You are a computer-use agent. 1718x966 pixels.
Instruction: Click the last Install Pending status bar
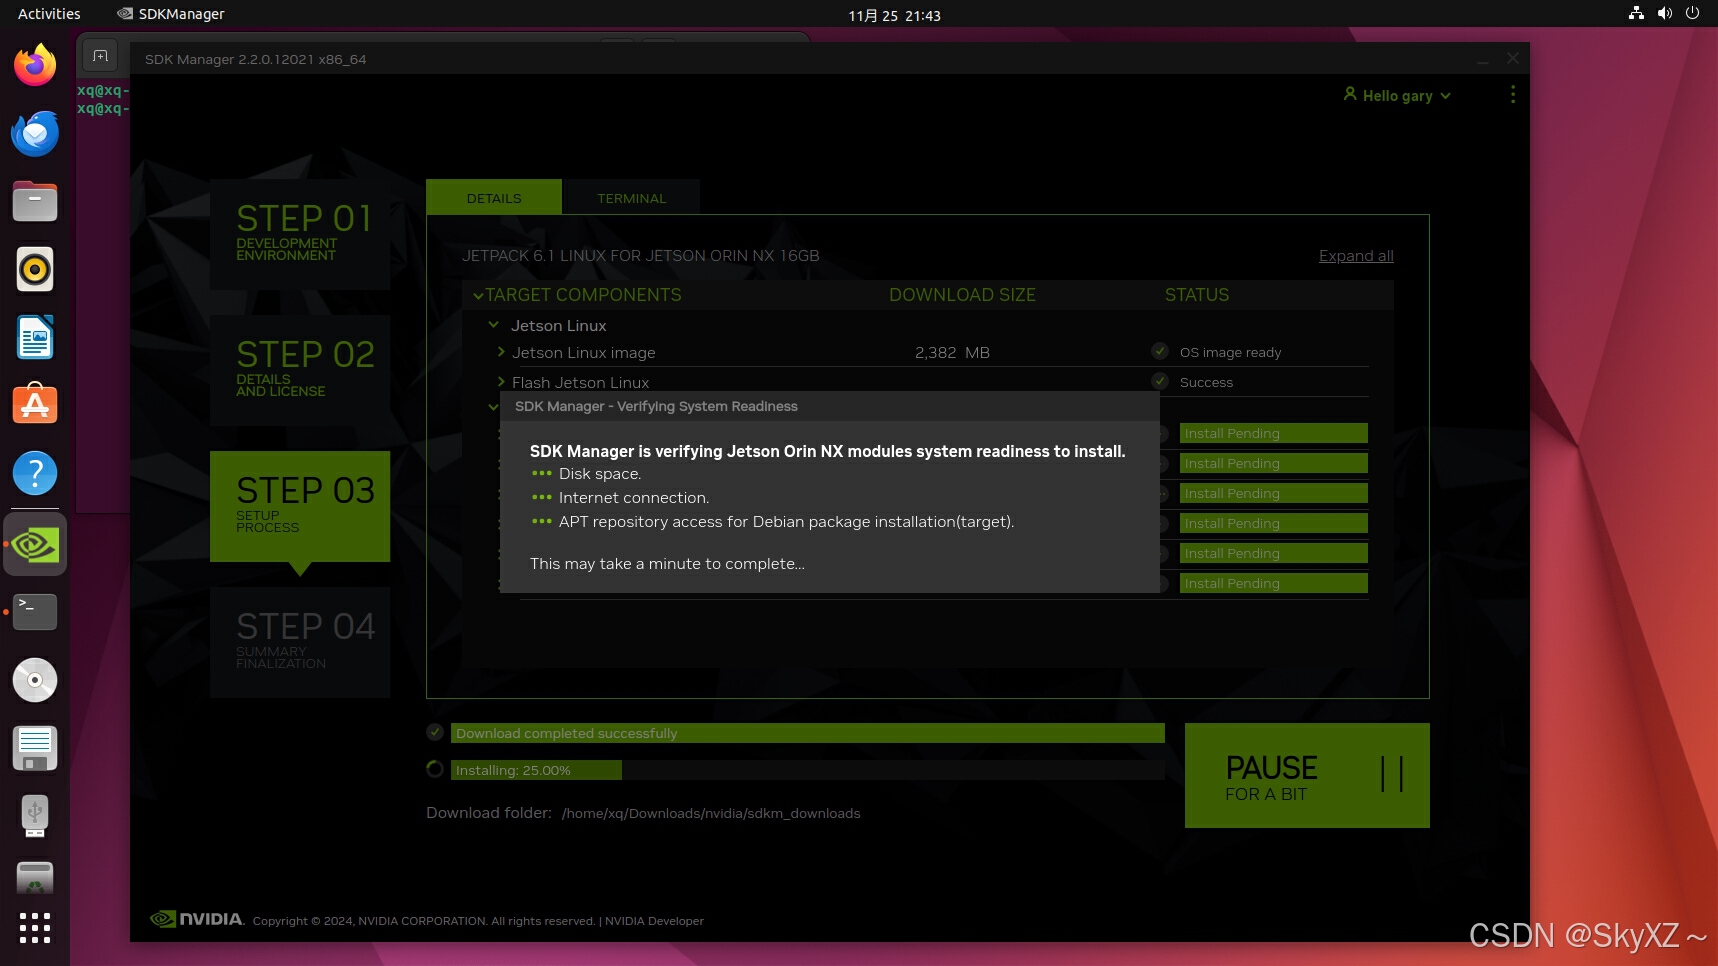[1274, 583]
